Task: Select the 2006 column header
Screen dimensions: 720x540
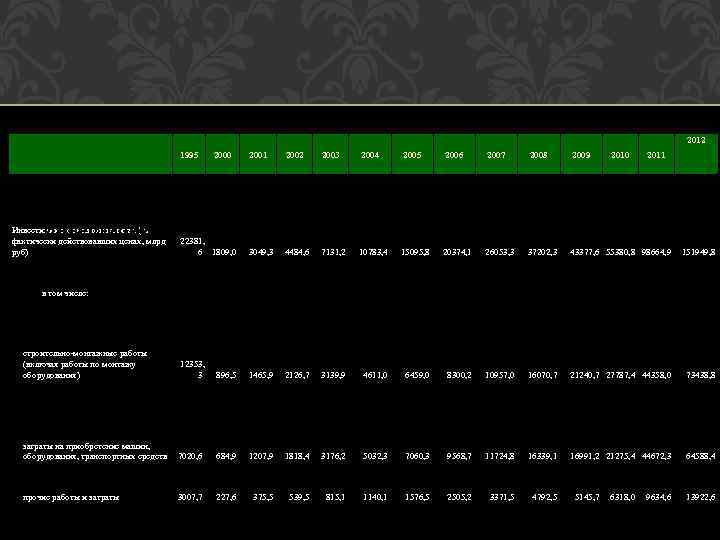Action: [454, 155]
